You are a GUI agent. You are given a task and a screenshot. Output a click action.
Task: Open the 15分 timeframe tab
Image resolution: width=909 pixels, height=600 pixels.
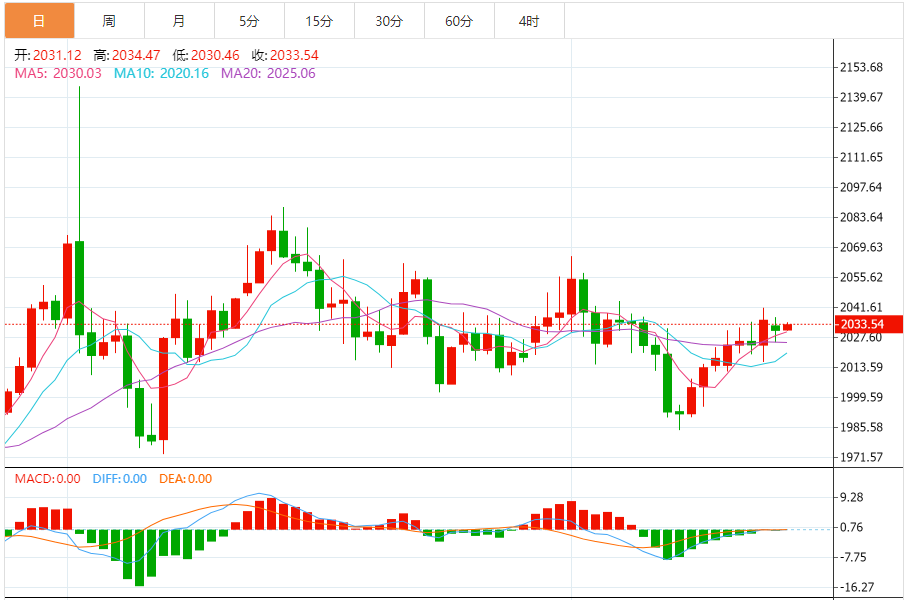319,21
